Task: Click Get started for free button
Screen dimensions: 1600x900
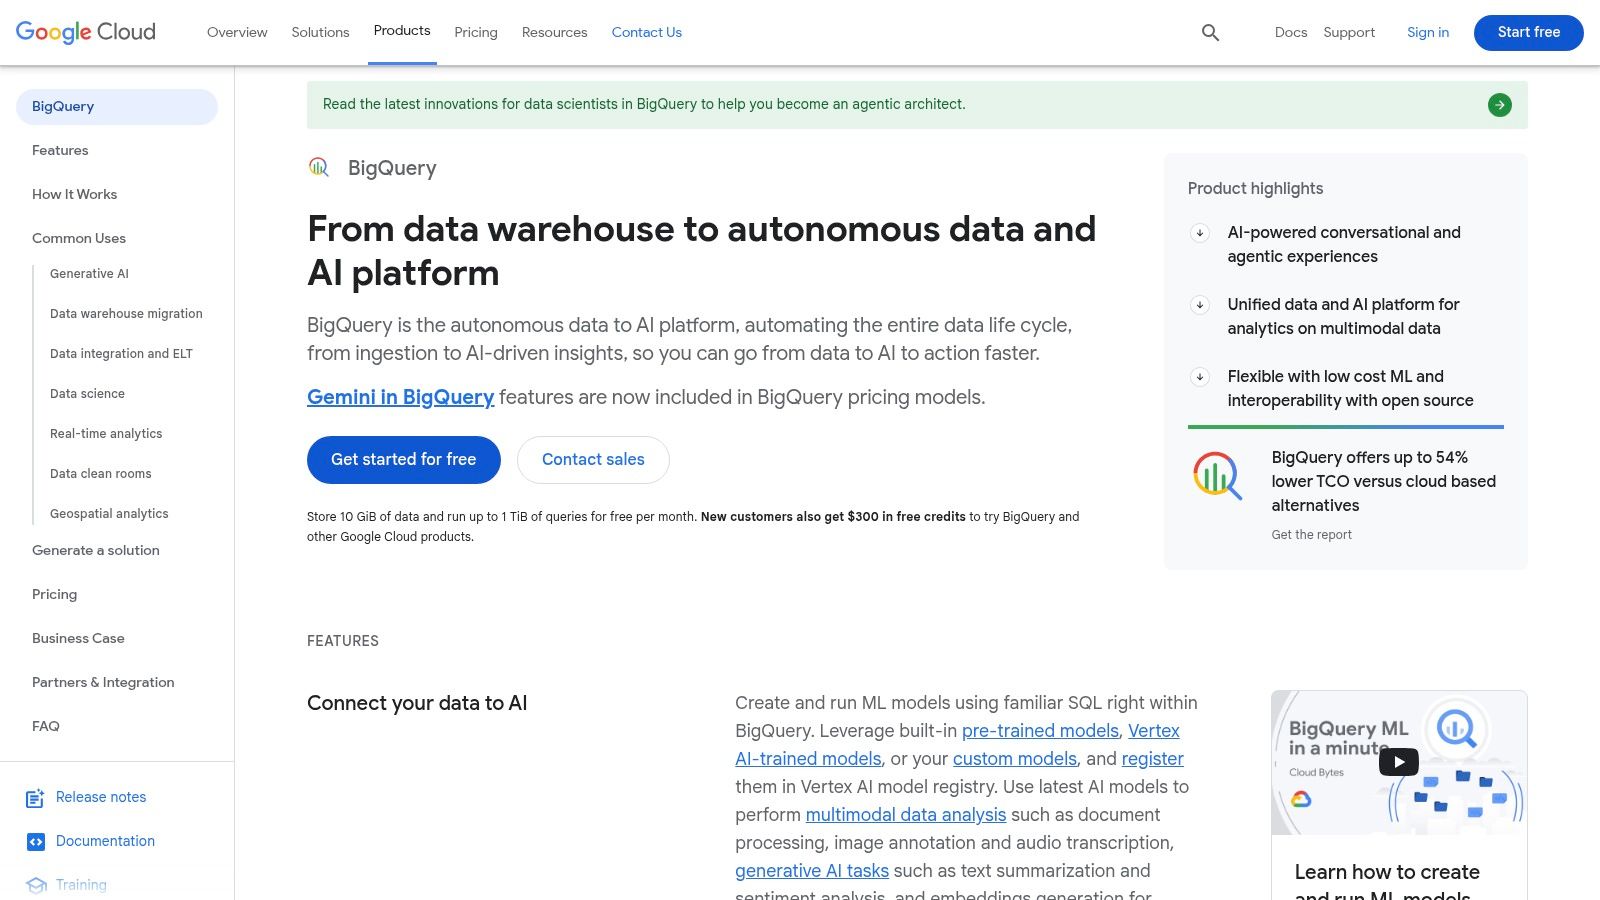Action: point(404,460)
